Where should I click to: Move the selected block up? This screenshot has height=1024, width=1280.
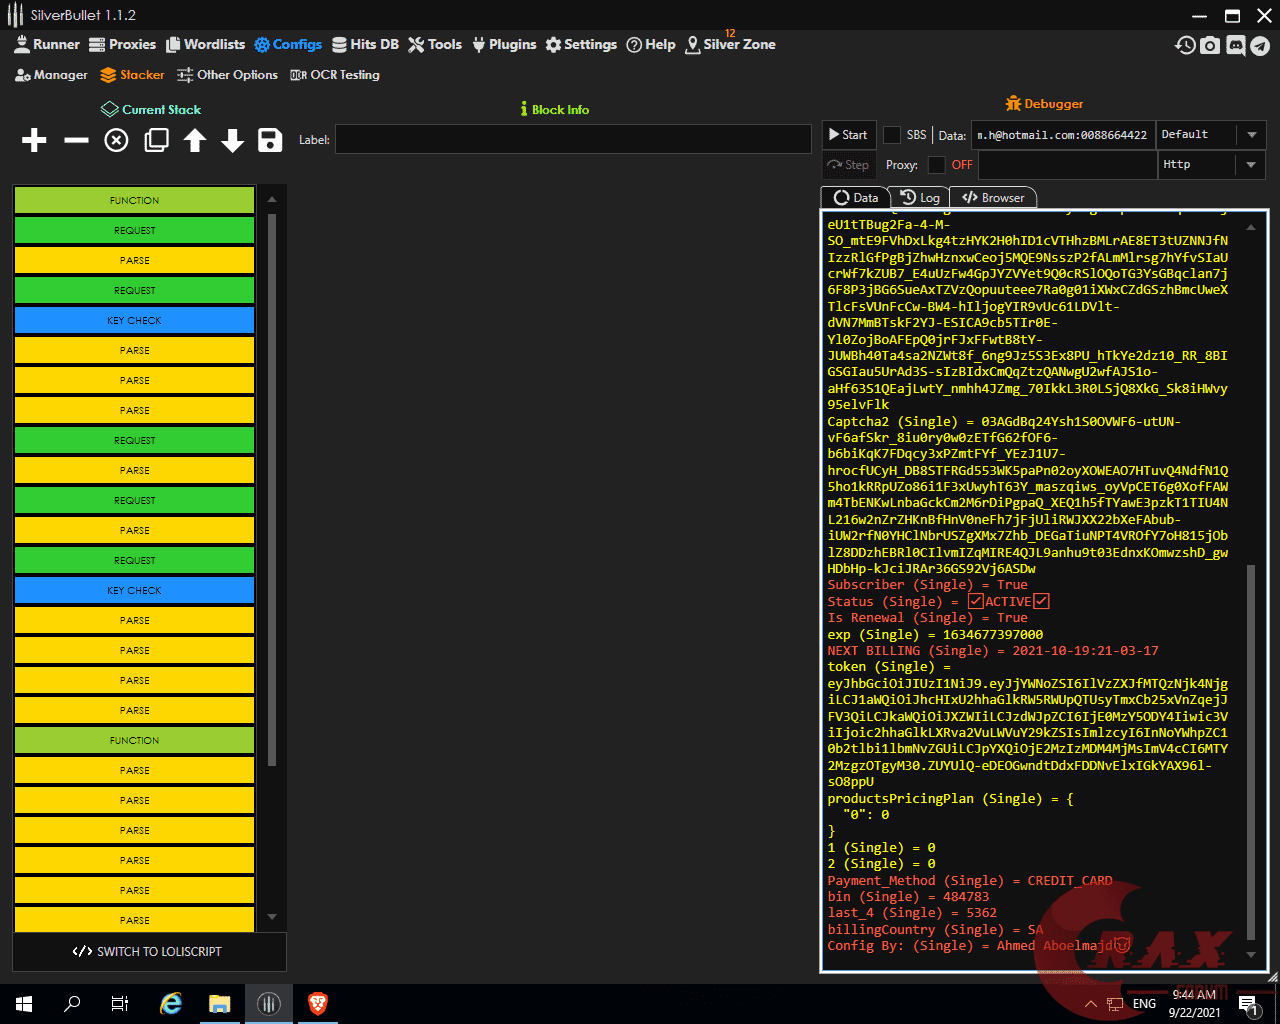tap(195, 141)
